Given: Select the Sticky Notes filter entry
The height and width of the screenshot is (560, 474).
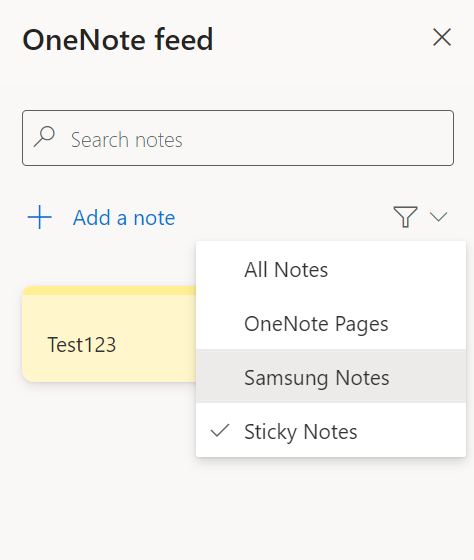Looking at the screenshot, I should tap(331, 430).
